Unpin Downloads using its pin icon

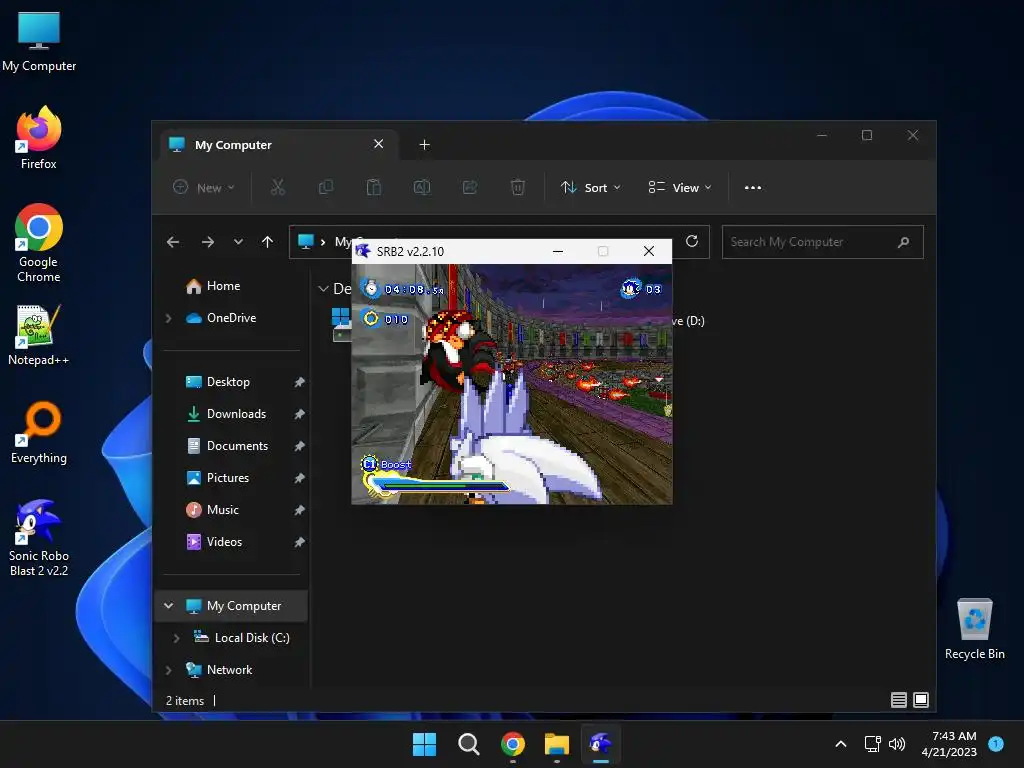pos(299,414)
